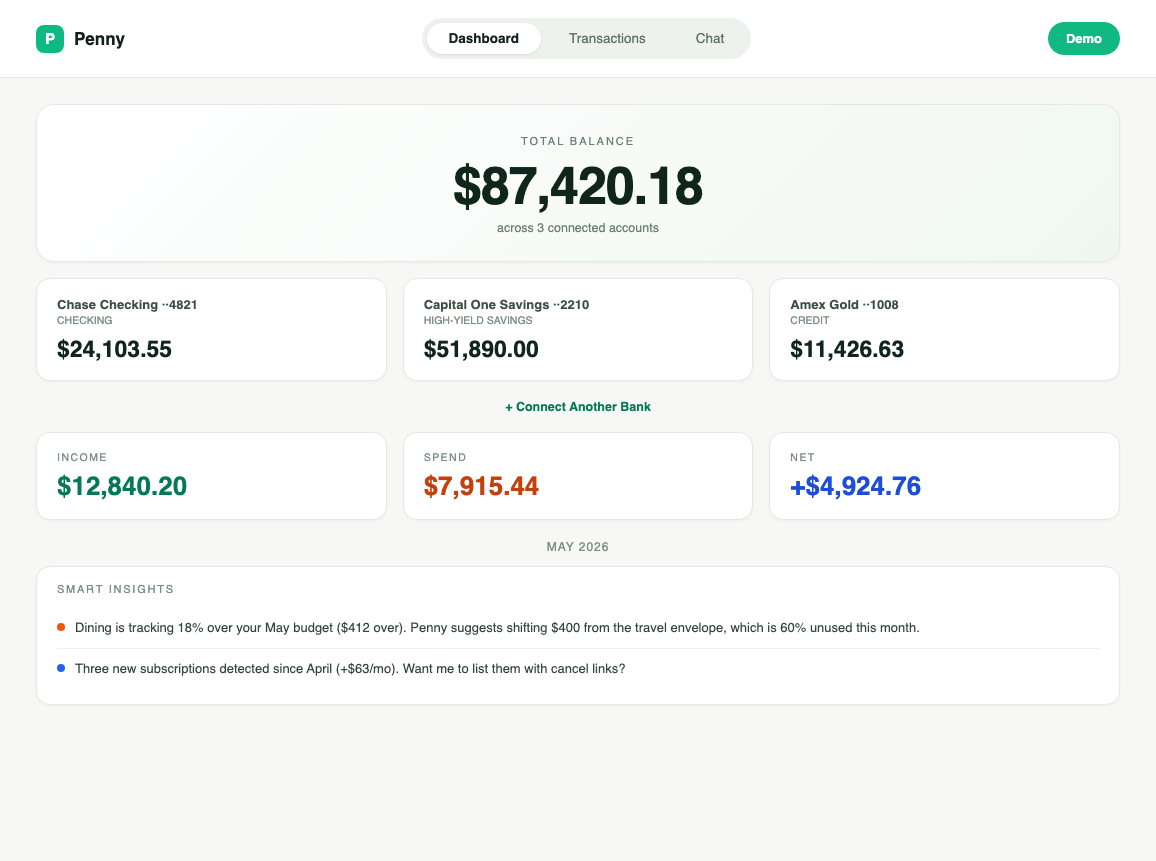Open the Capital One Savings ··2210 card

point(578,330)
